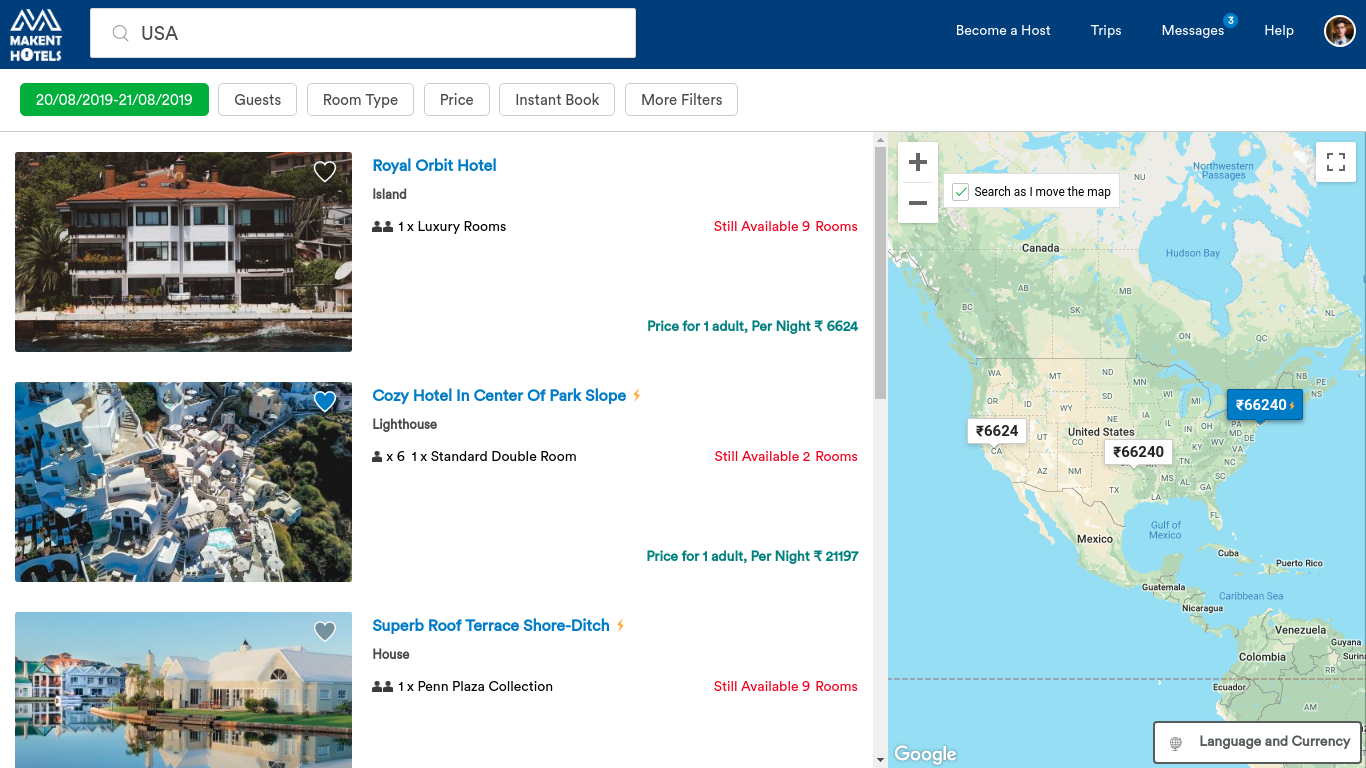Click the Superb Roof Terrace house photo

click(183, 690)
